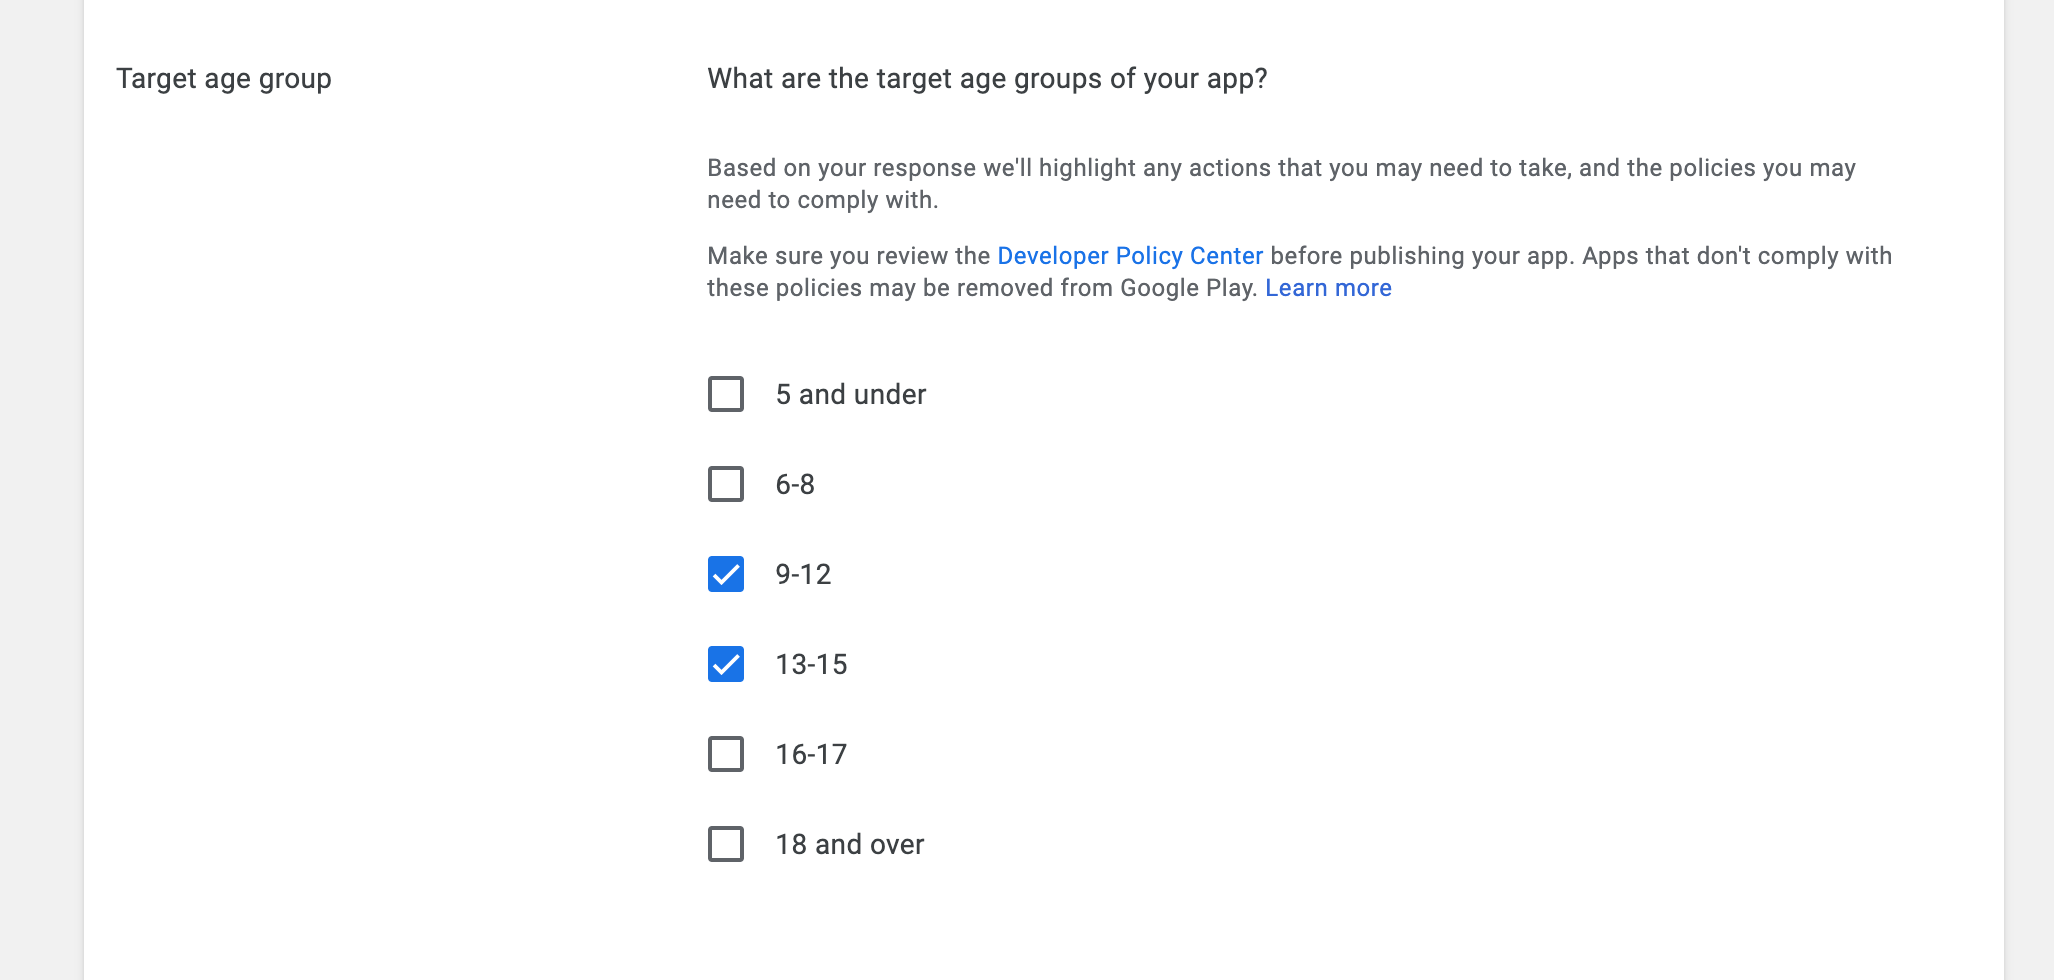The image size is (2054, 980).
Task: Deselect the 13-15 age group checkbox
Action: [726, 664]
